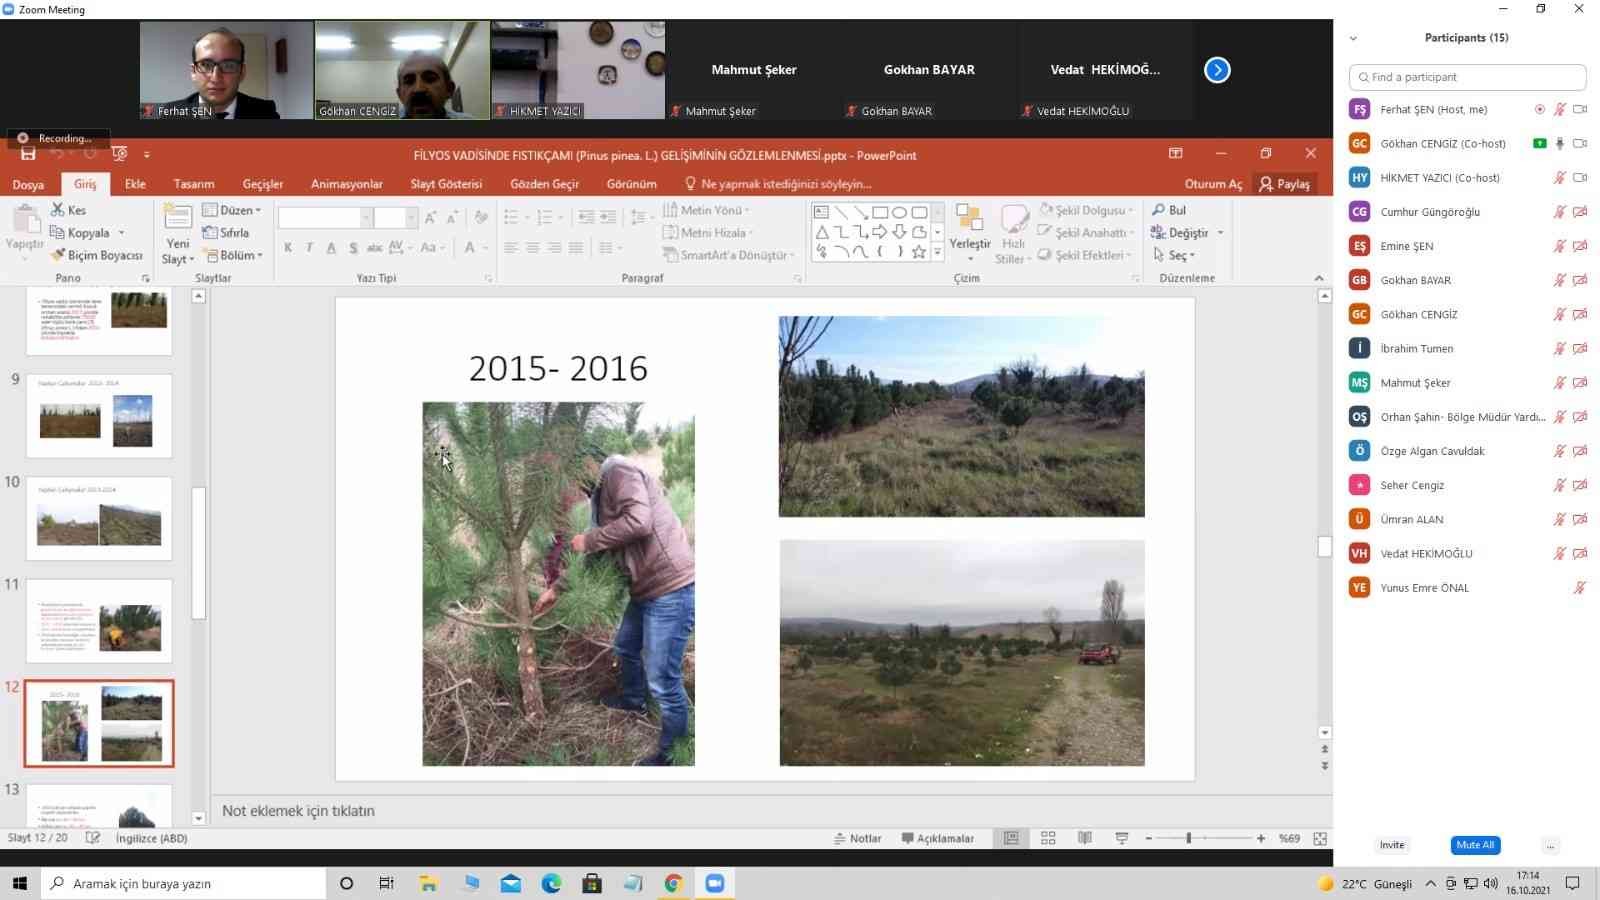Click the Invite button
This screenshot has height=900, width=1600.
click(1392, 845)
